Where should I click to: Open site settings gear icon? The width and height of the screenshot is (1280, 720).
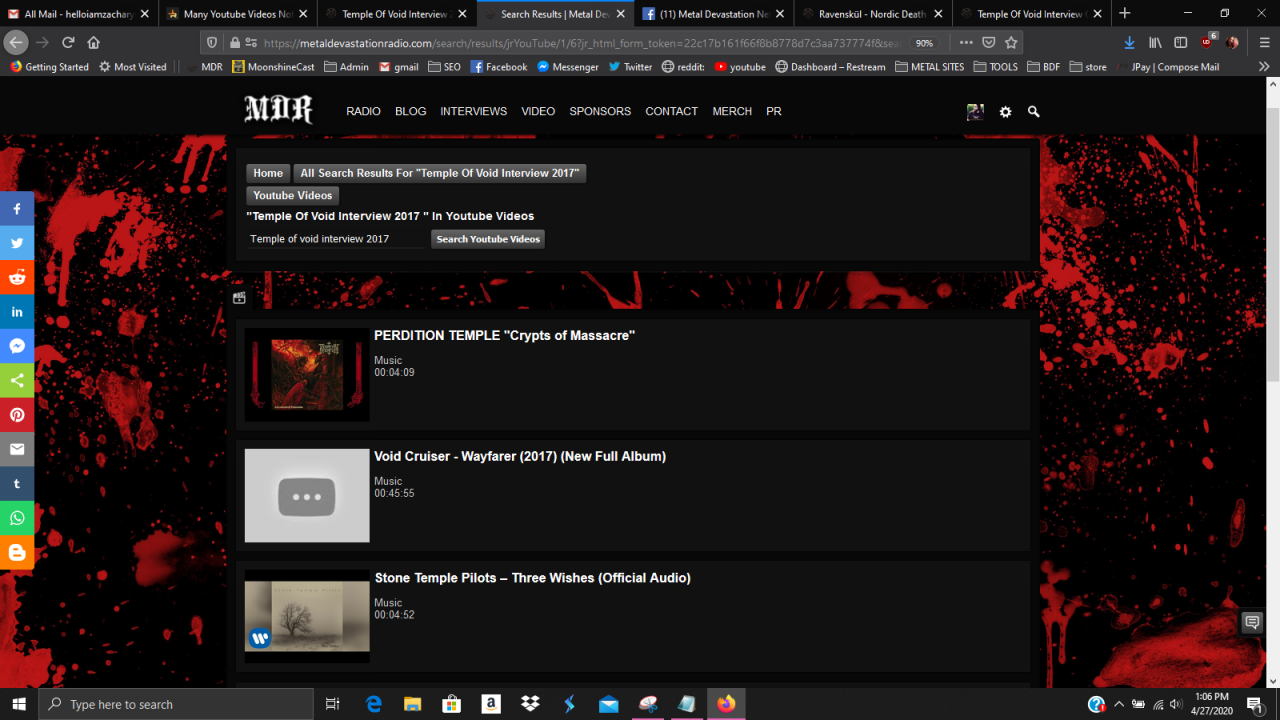point(1005,112)
